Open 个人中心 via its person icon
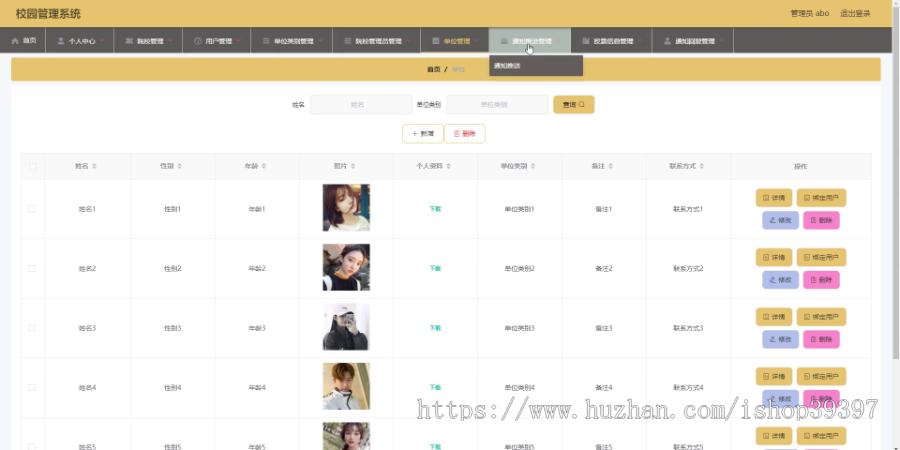 pyautogui.click(x=61, y=41)
